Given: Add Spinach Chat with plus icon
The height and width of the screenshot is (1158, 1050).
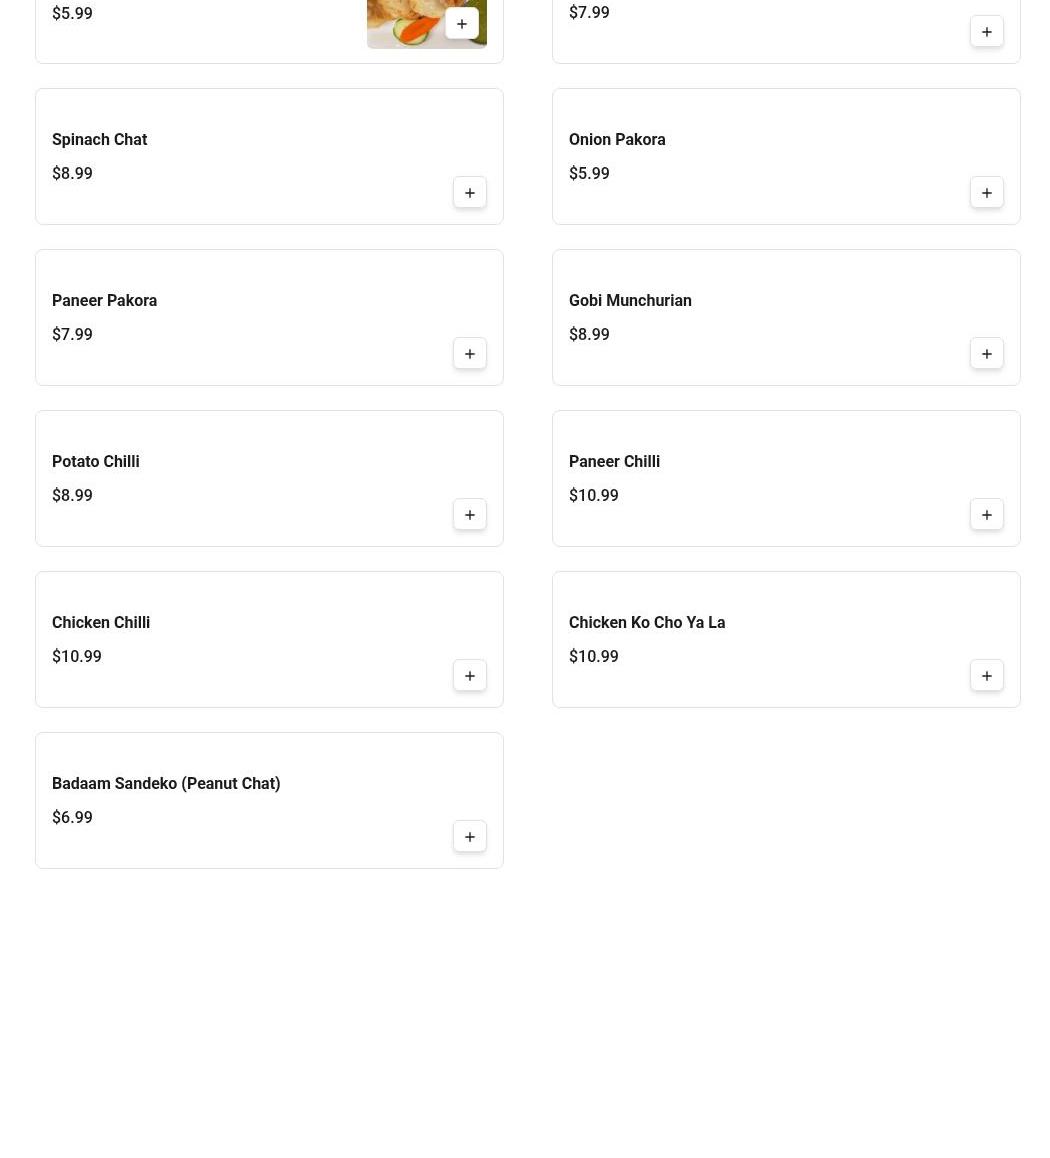Looking at the screenshot, I should click(469, 193).
